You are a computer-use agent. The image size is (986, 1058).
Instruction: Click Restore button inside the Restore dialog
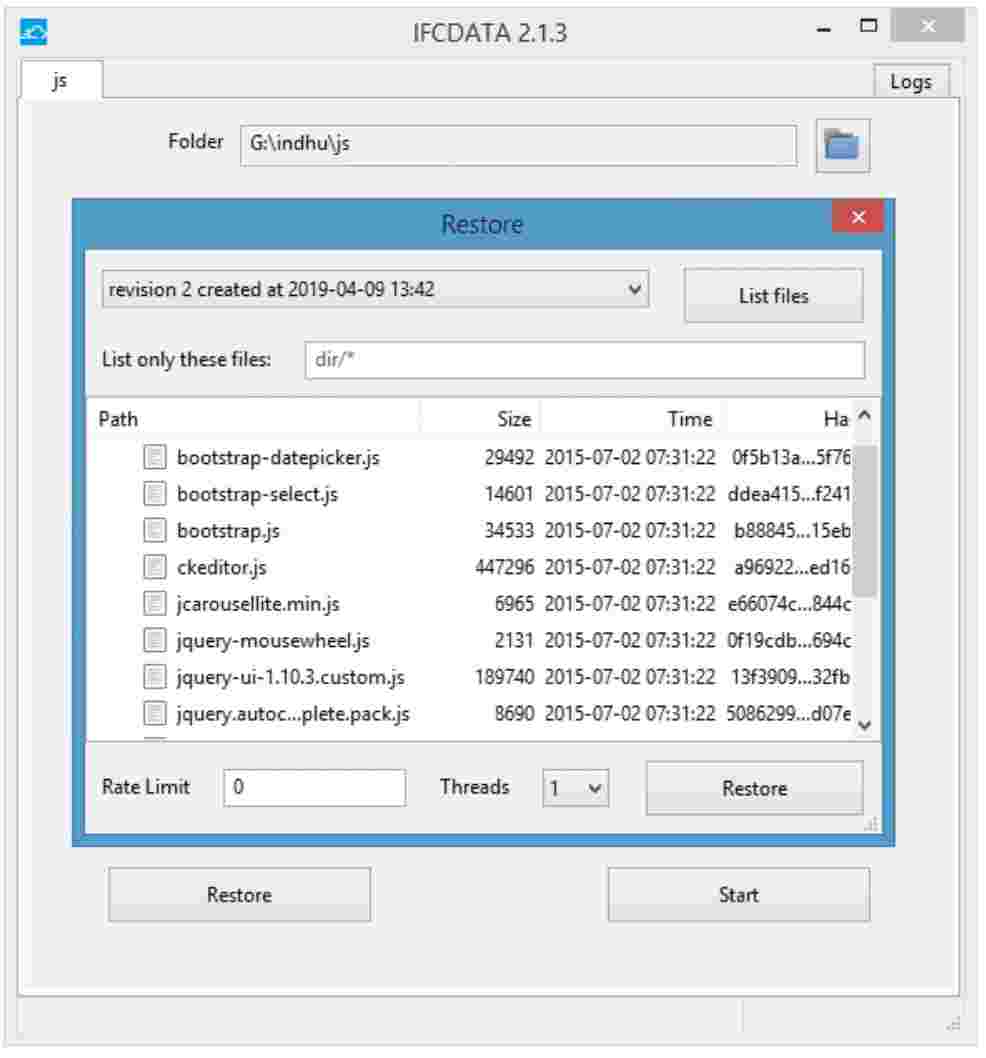755,788
